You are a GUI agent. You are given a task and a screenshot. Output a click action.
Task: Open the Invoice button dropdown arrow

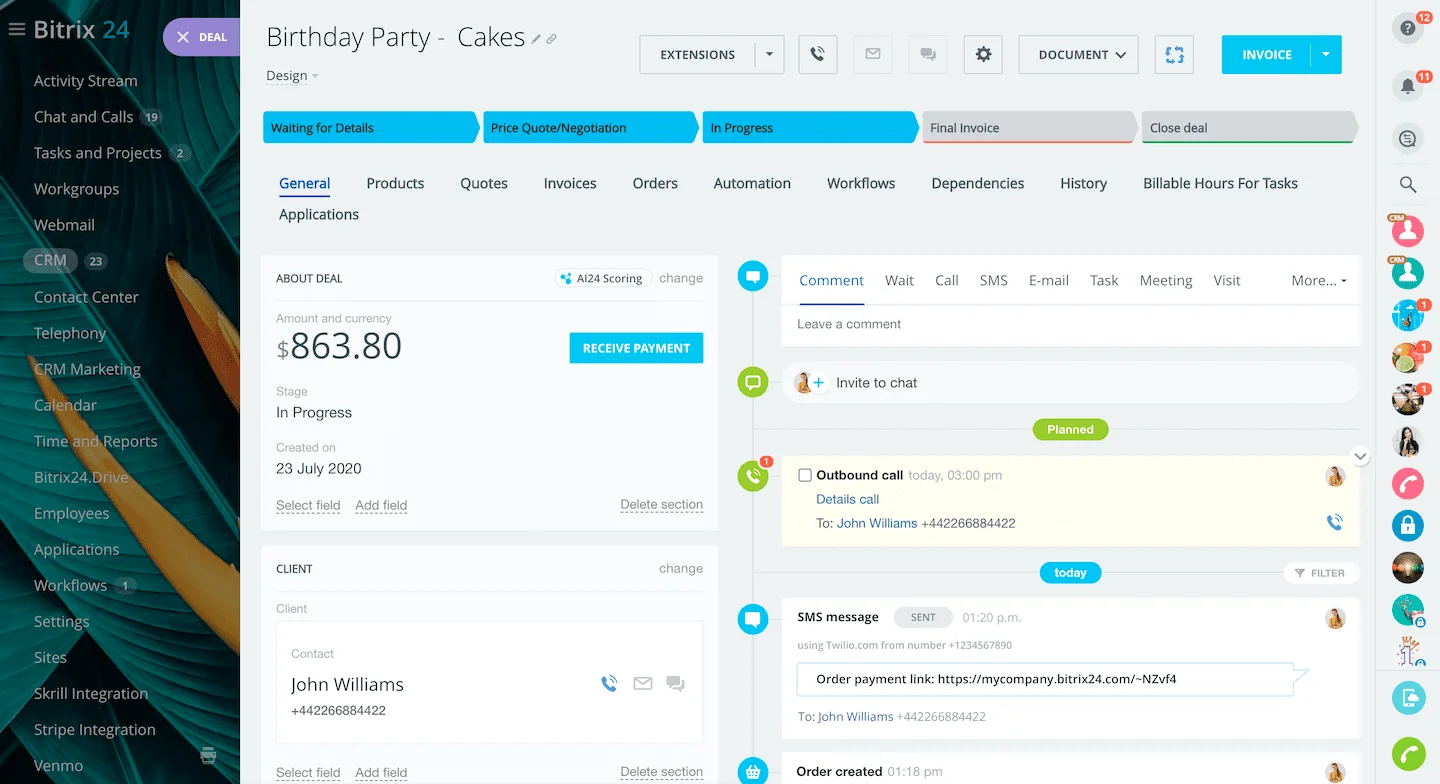click(x=1325, y=55)
